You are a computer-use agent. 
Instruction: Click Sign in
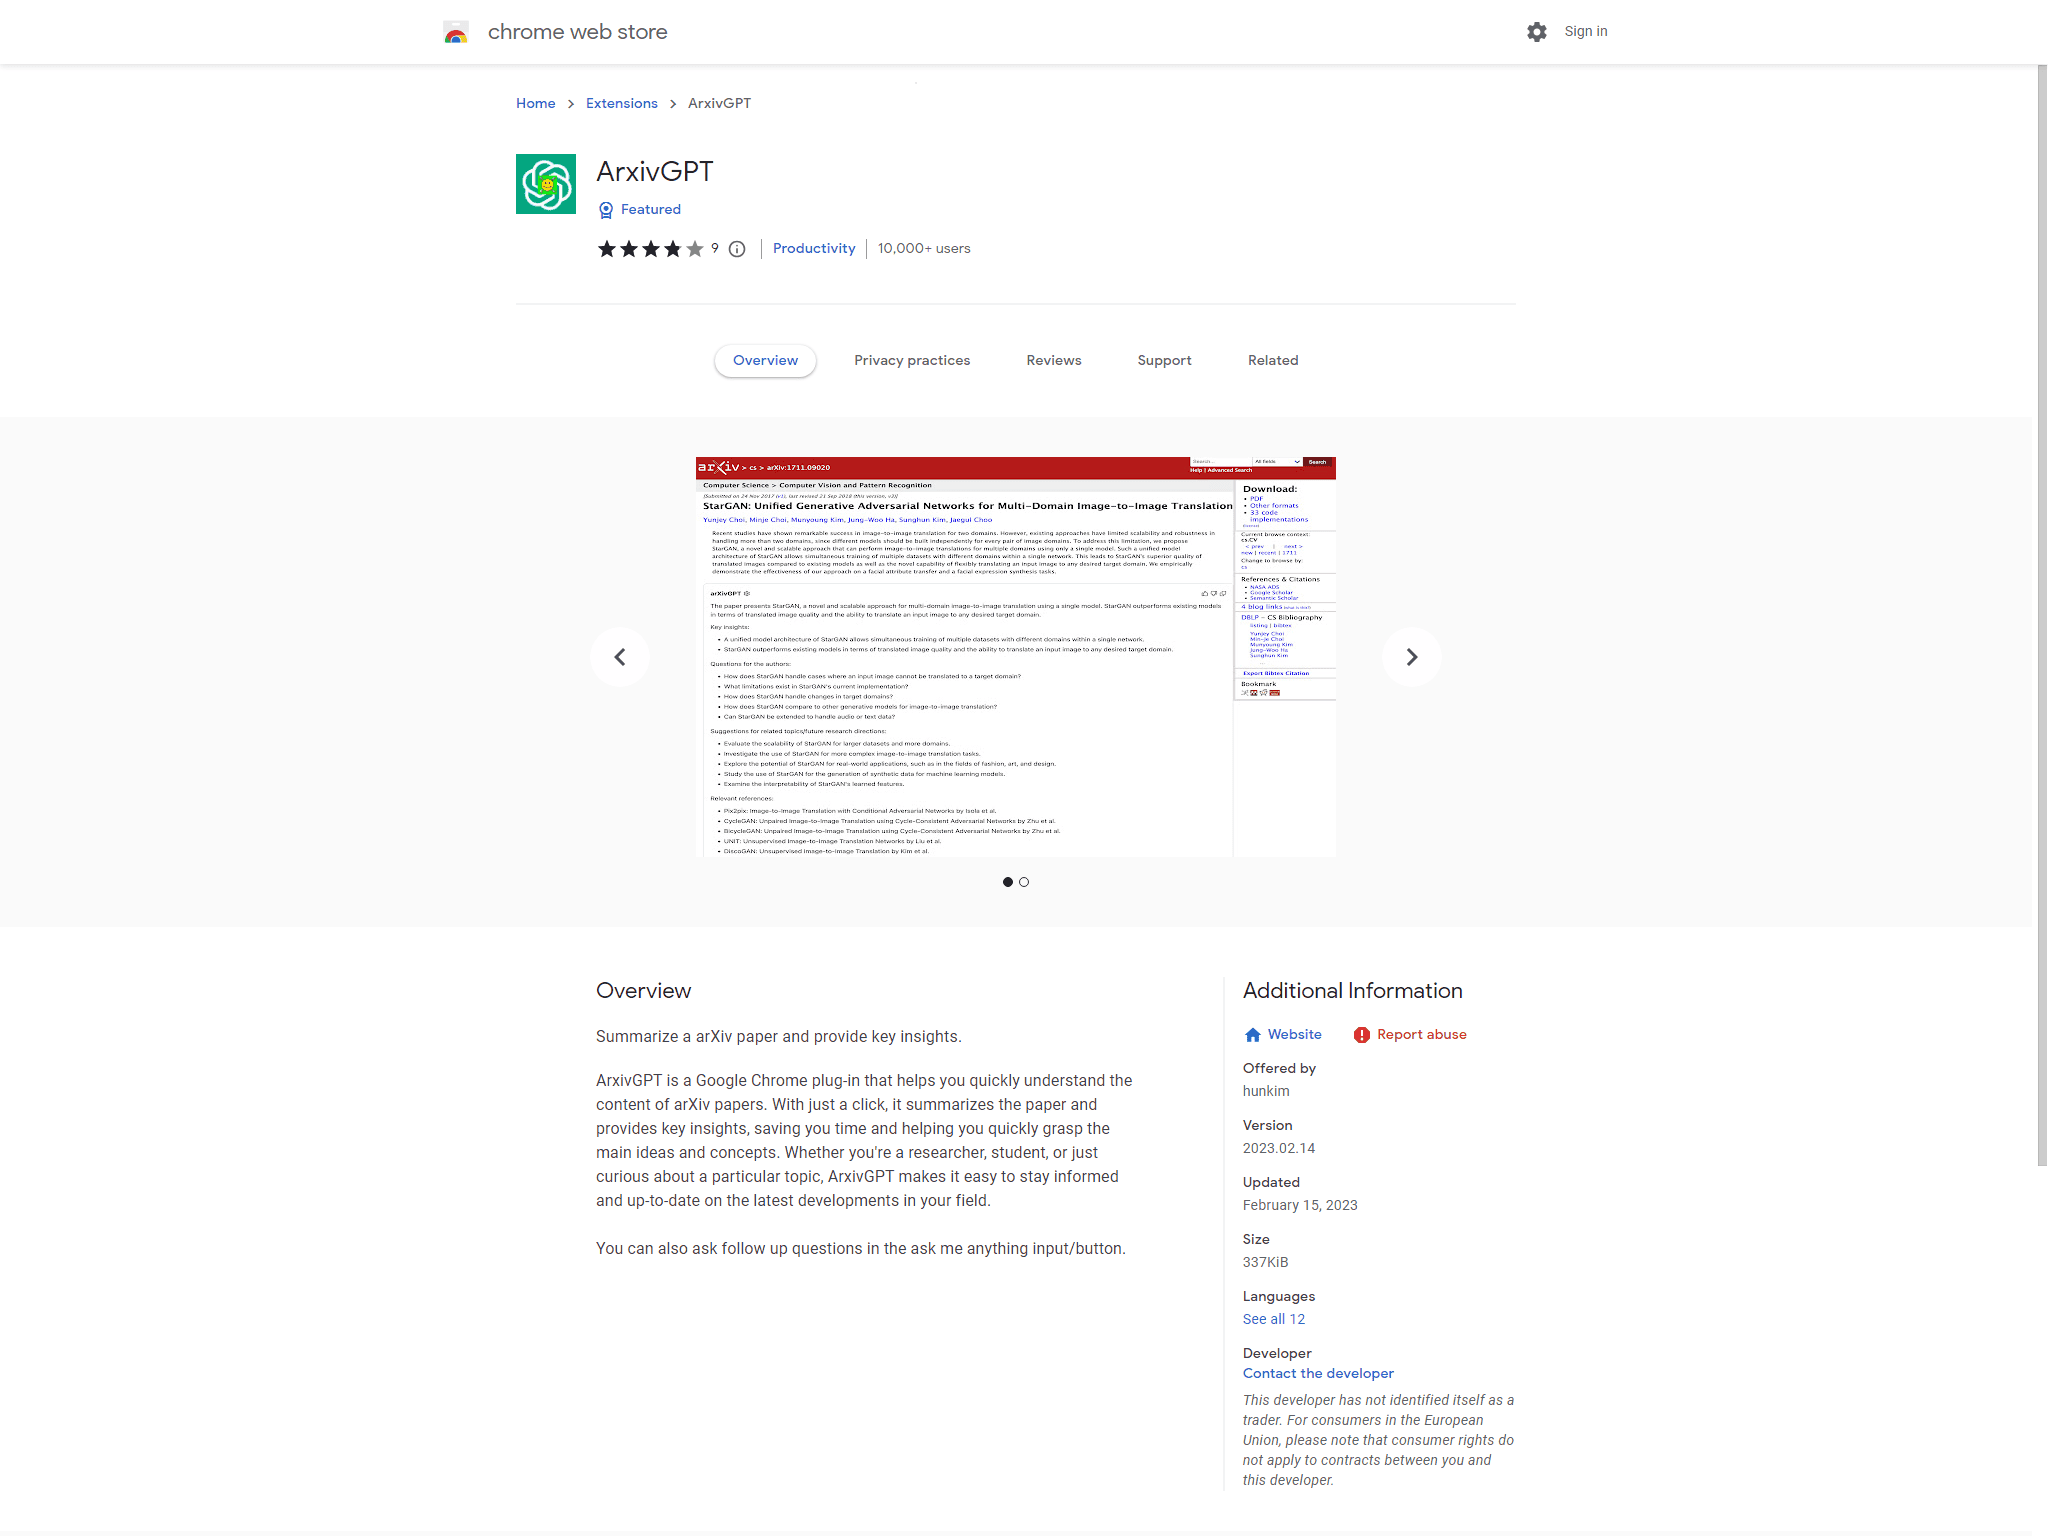pos(1586,32)
